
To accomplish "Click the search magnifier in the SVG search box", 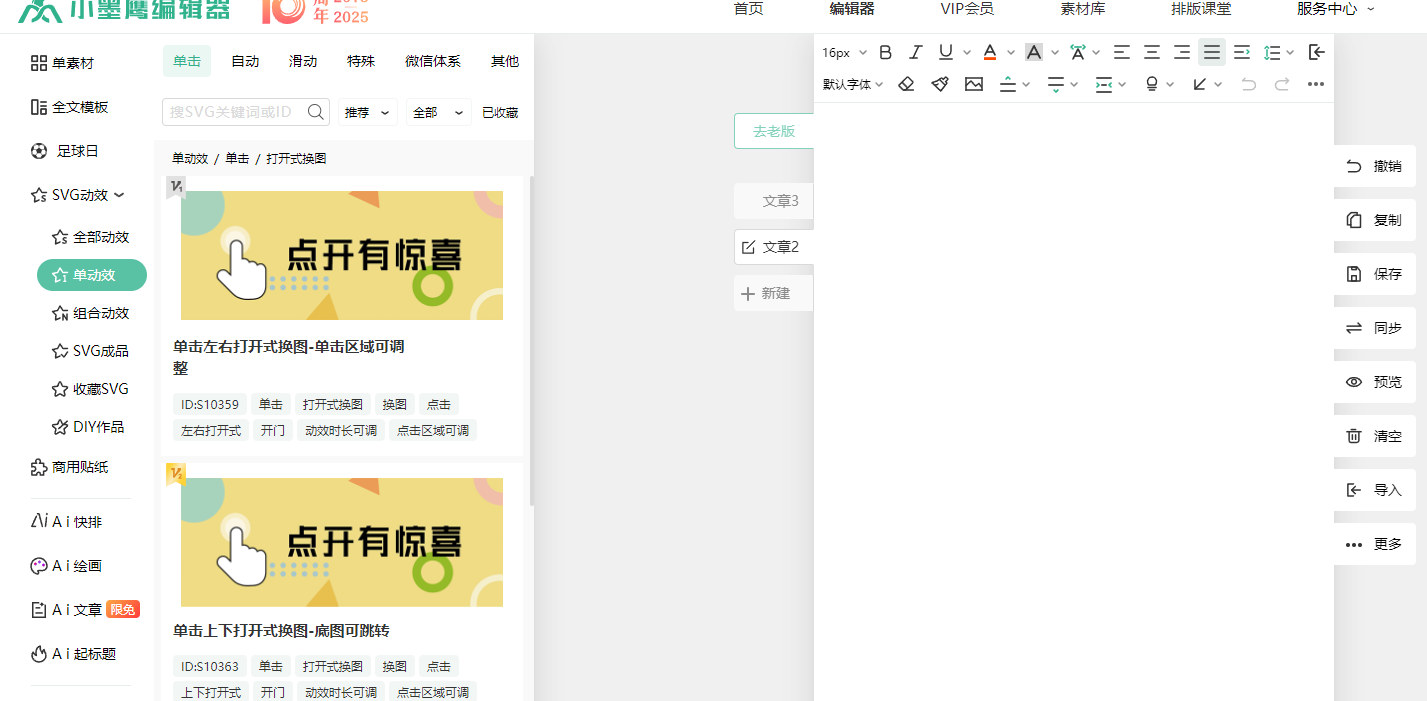I will tap(316, 112).
